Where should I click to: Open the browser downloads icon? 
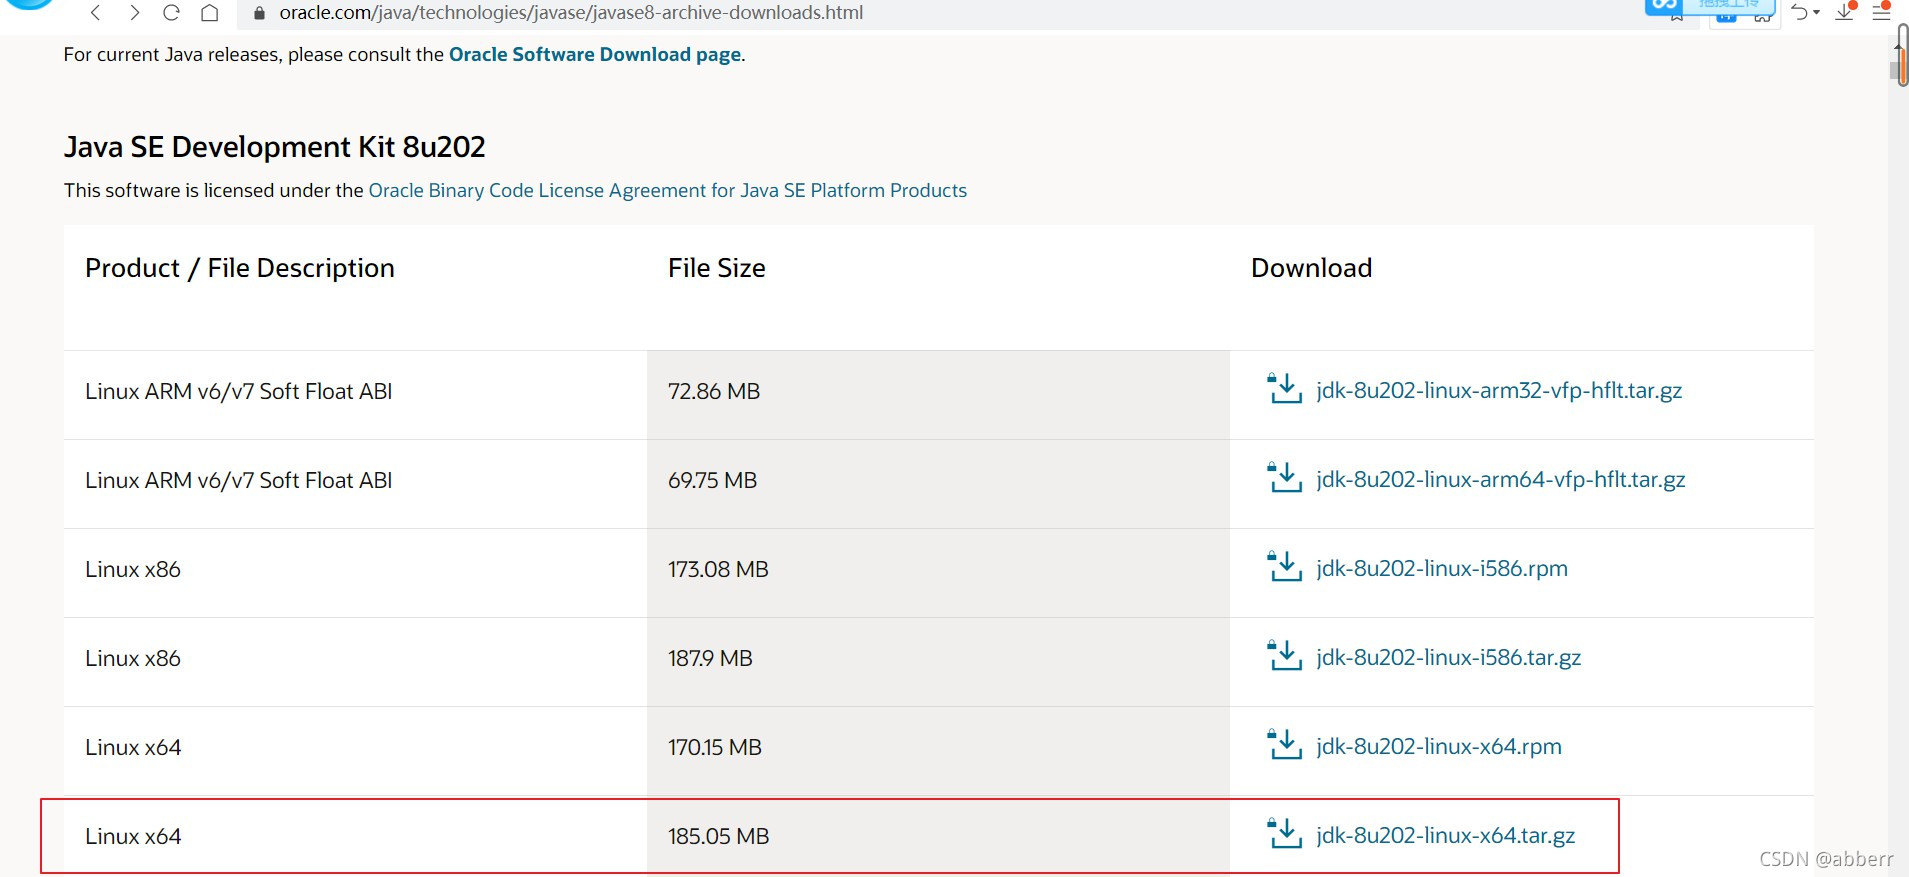click(1845, 12)
